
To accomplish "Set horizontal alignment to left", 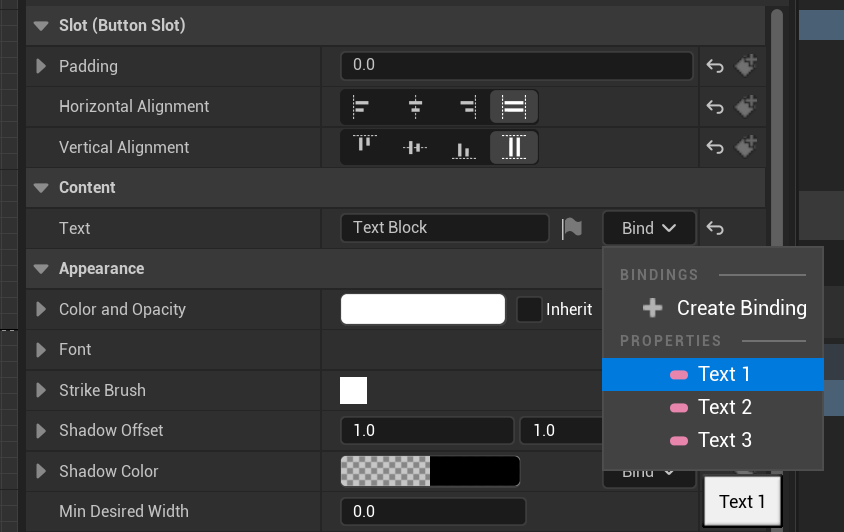I will [x=362, y=106].
